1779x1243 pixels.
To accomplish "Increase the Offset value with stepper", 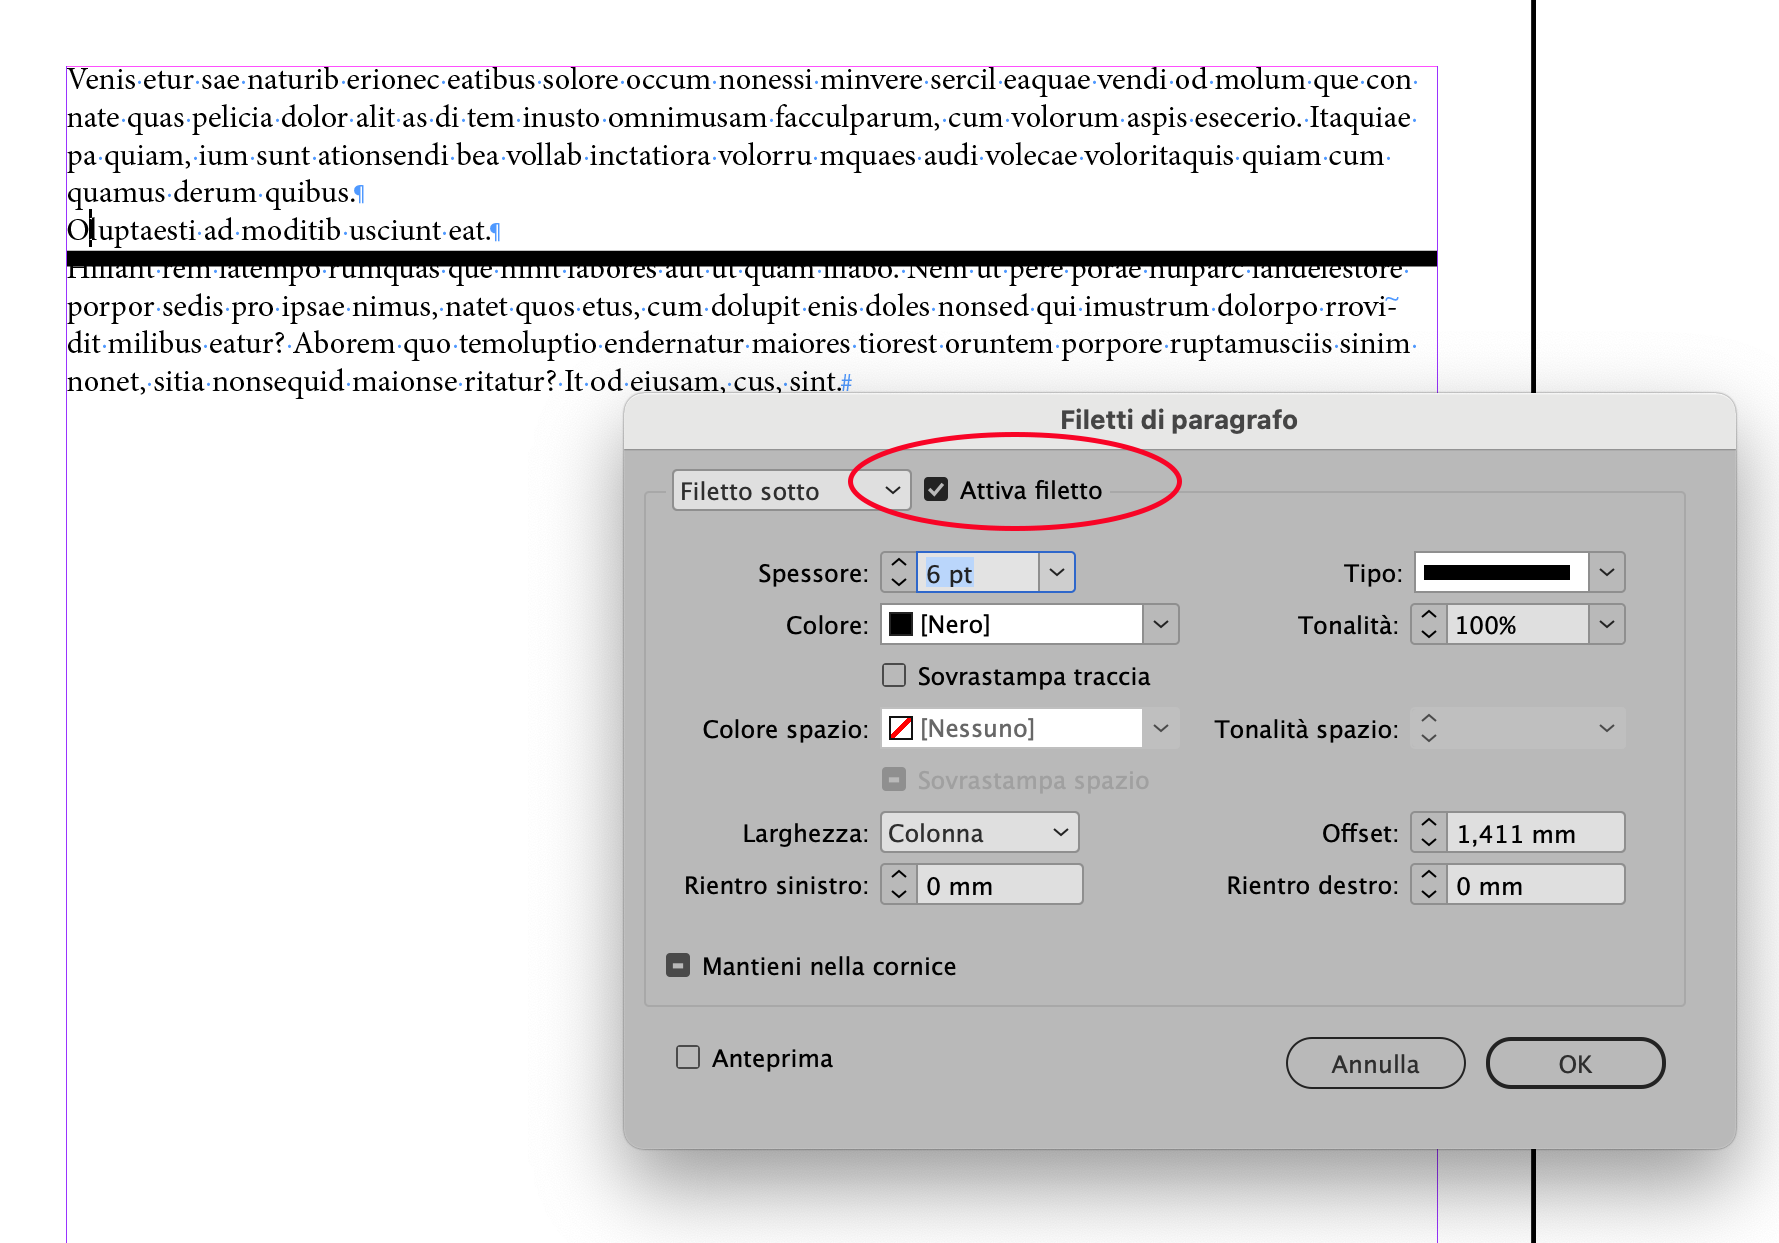I will pyautogui.click(x=1428, y=823).
